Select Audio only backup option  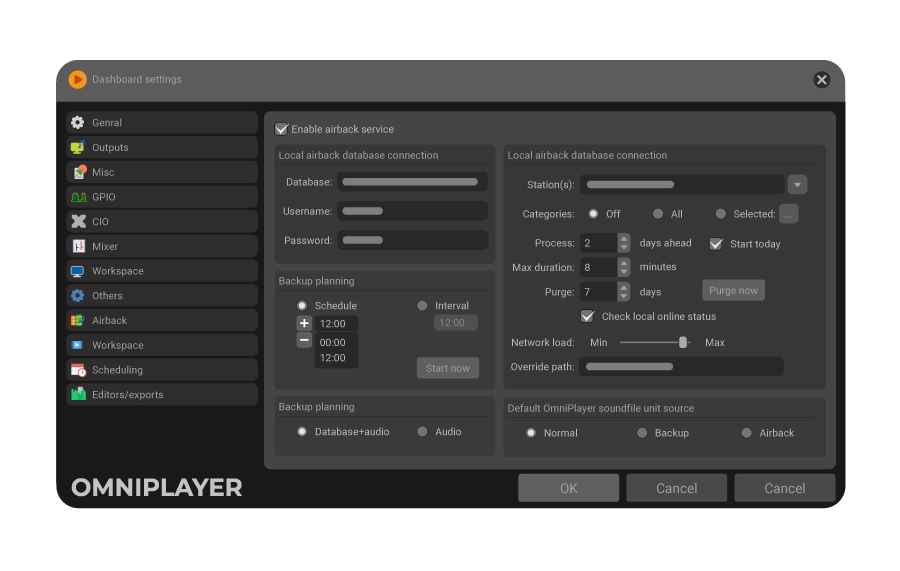tap(422, 431)
